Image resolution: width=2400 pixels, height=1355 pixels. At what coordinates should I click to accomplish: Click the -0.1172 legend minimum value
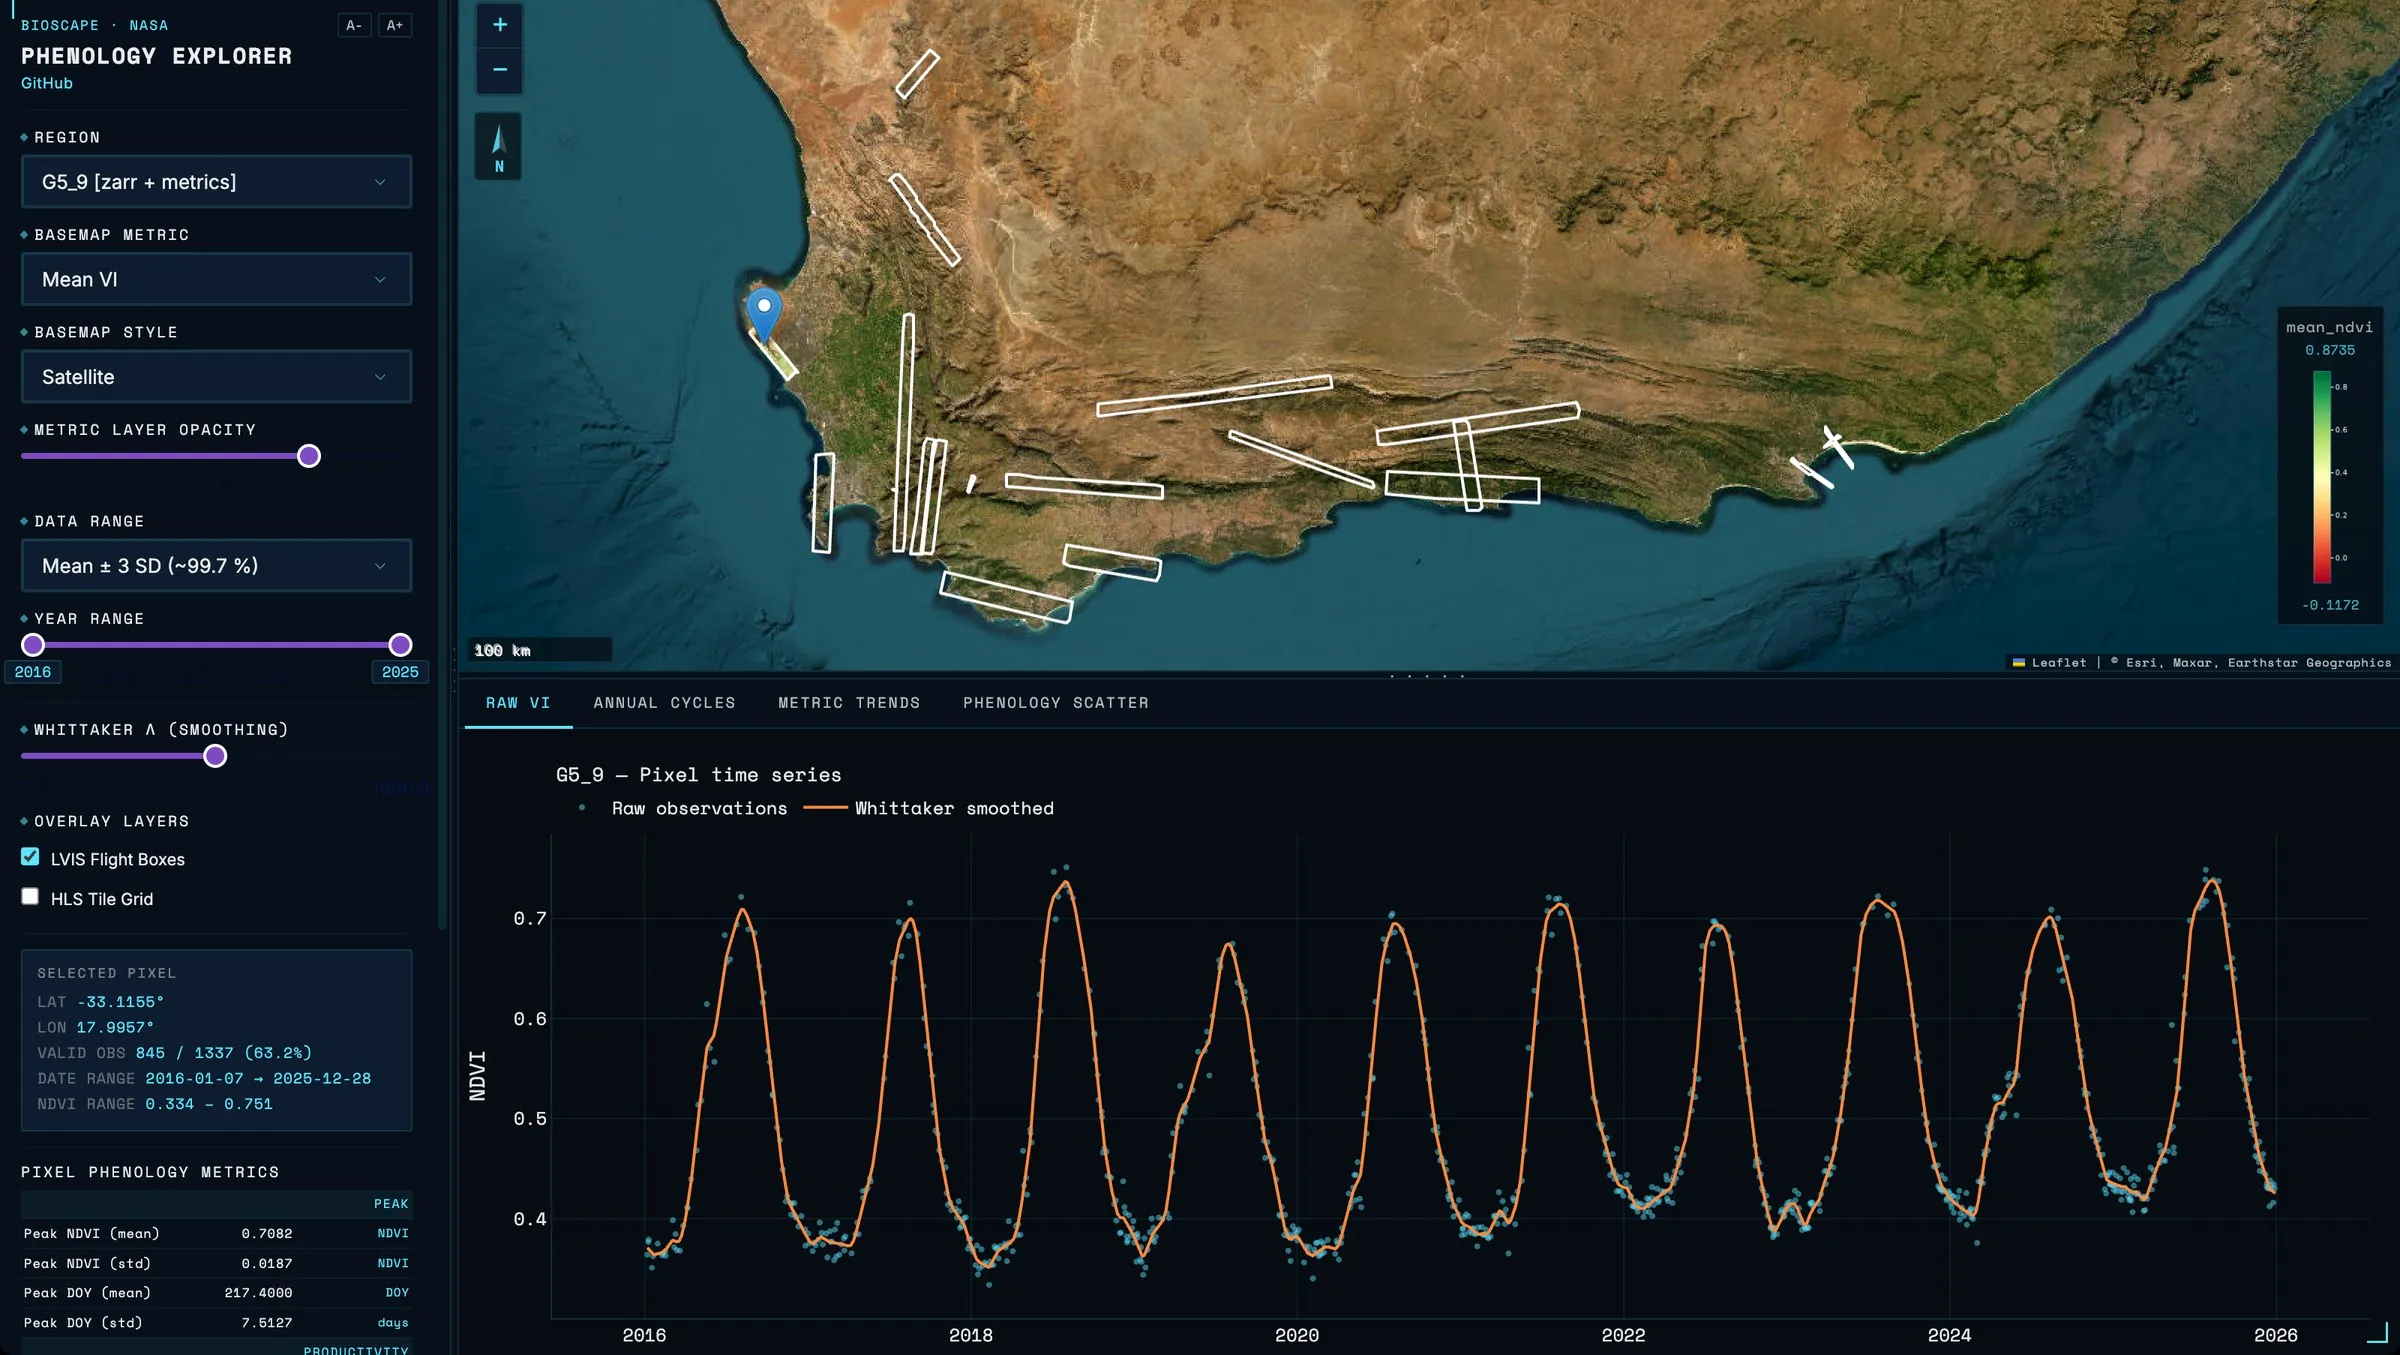(2330, 605)
